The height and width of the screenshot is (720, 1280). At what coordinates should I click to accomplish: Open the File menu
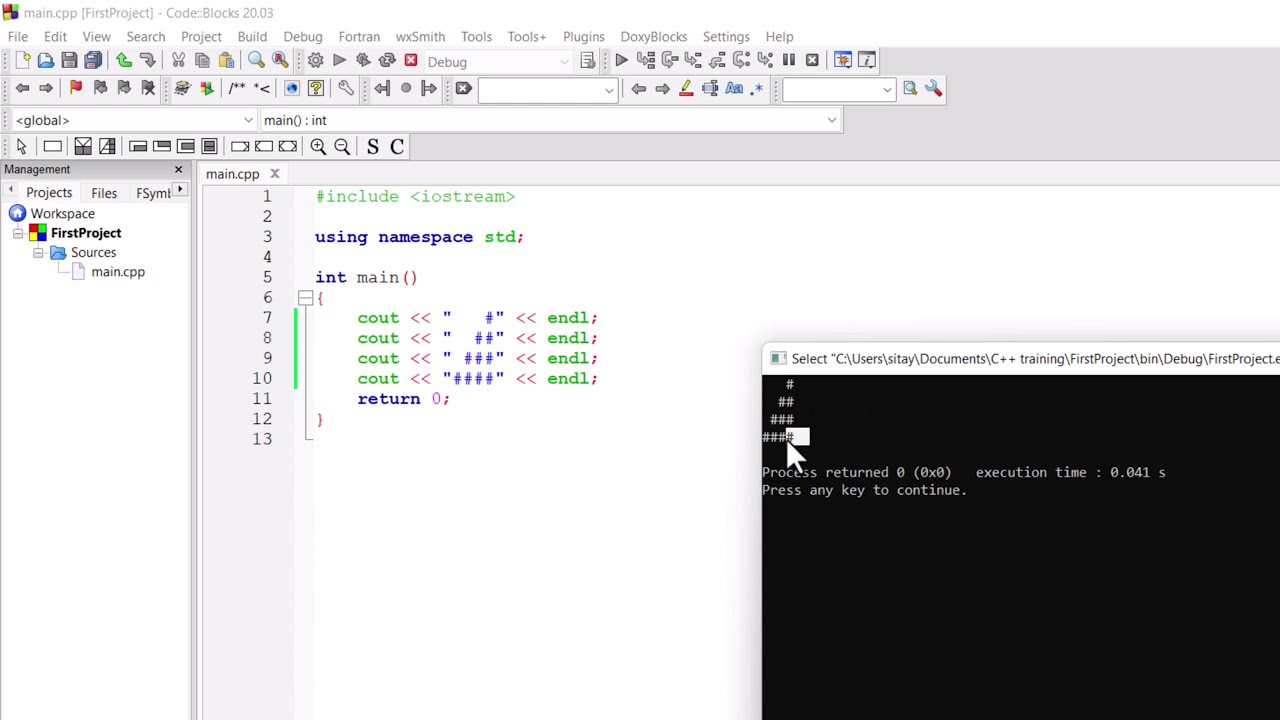[x=18, y=37]
